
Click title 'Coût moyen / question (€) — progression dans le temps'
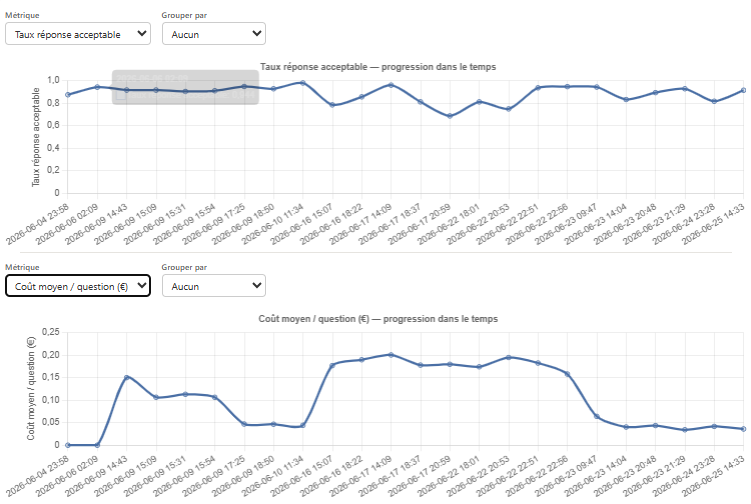point(378,319)
